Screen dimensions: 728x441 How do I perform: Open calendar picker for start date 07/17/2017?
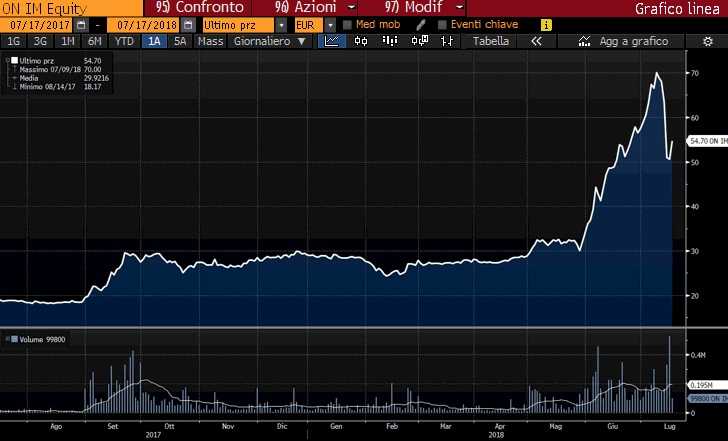pos(81,25)
